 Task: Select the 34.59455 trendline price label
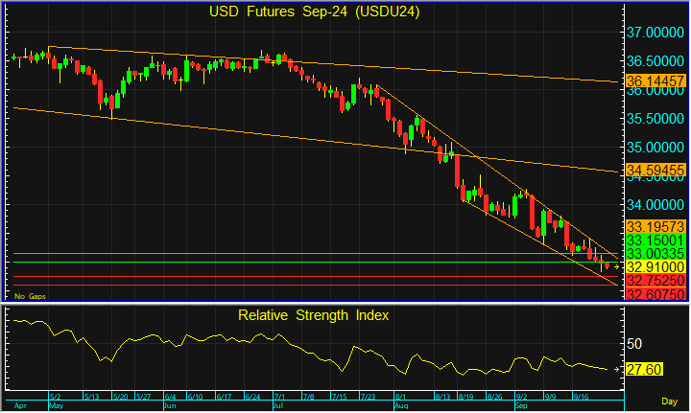coord(653,171)
